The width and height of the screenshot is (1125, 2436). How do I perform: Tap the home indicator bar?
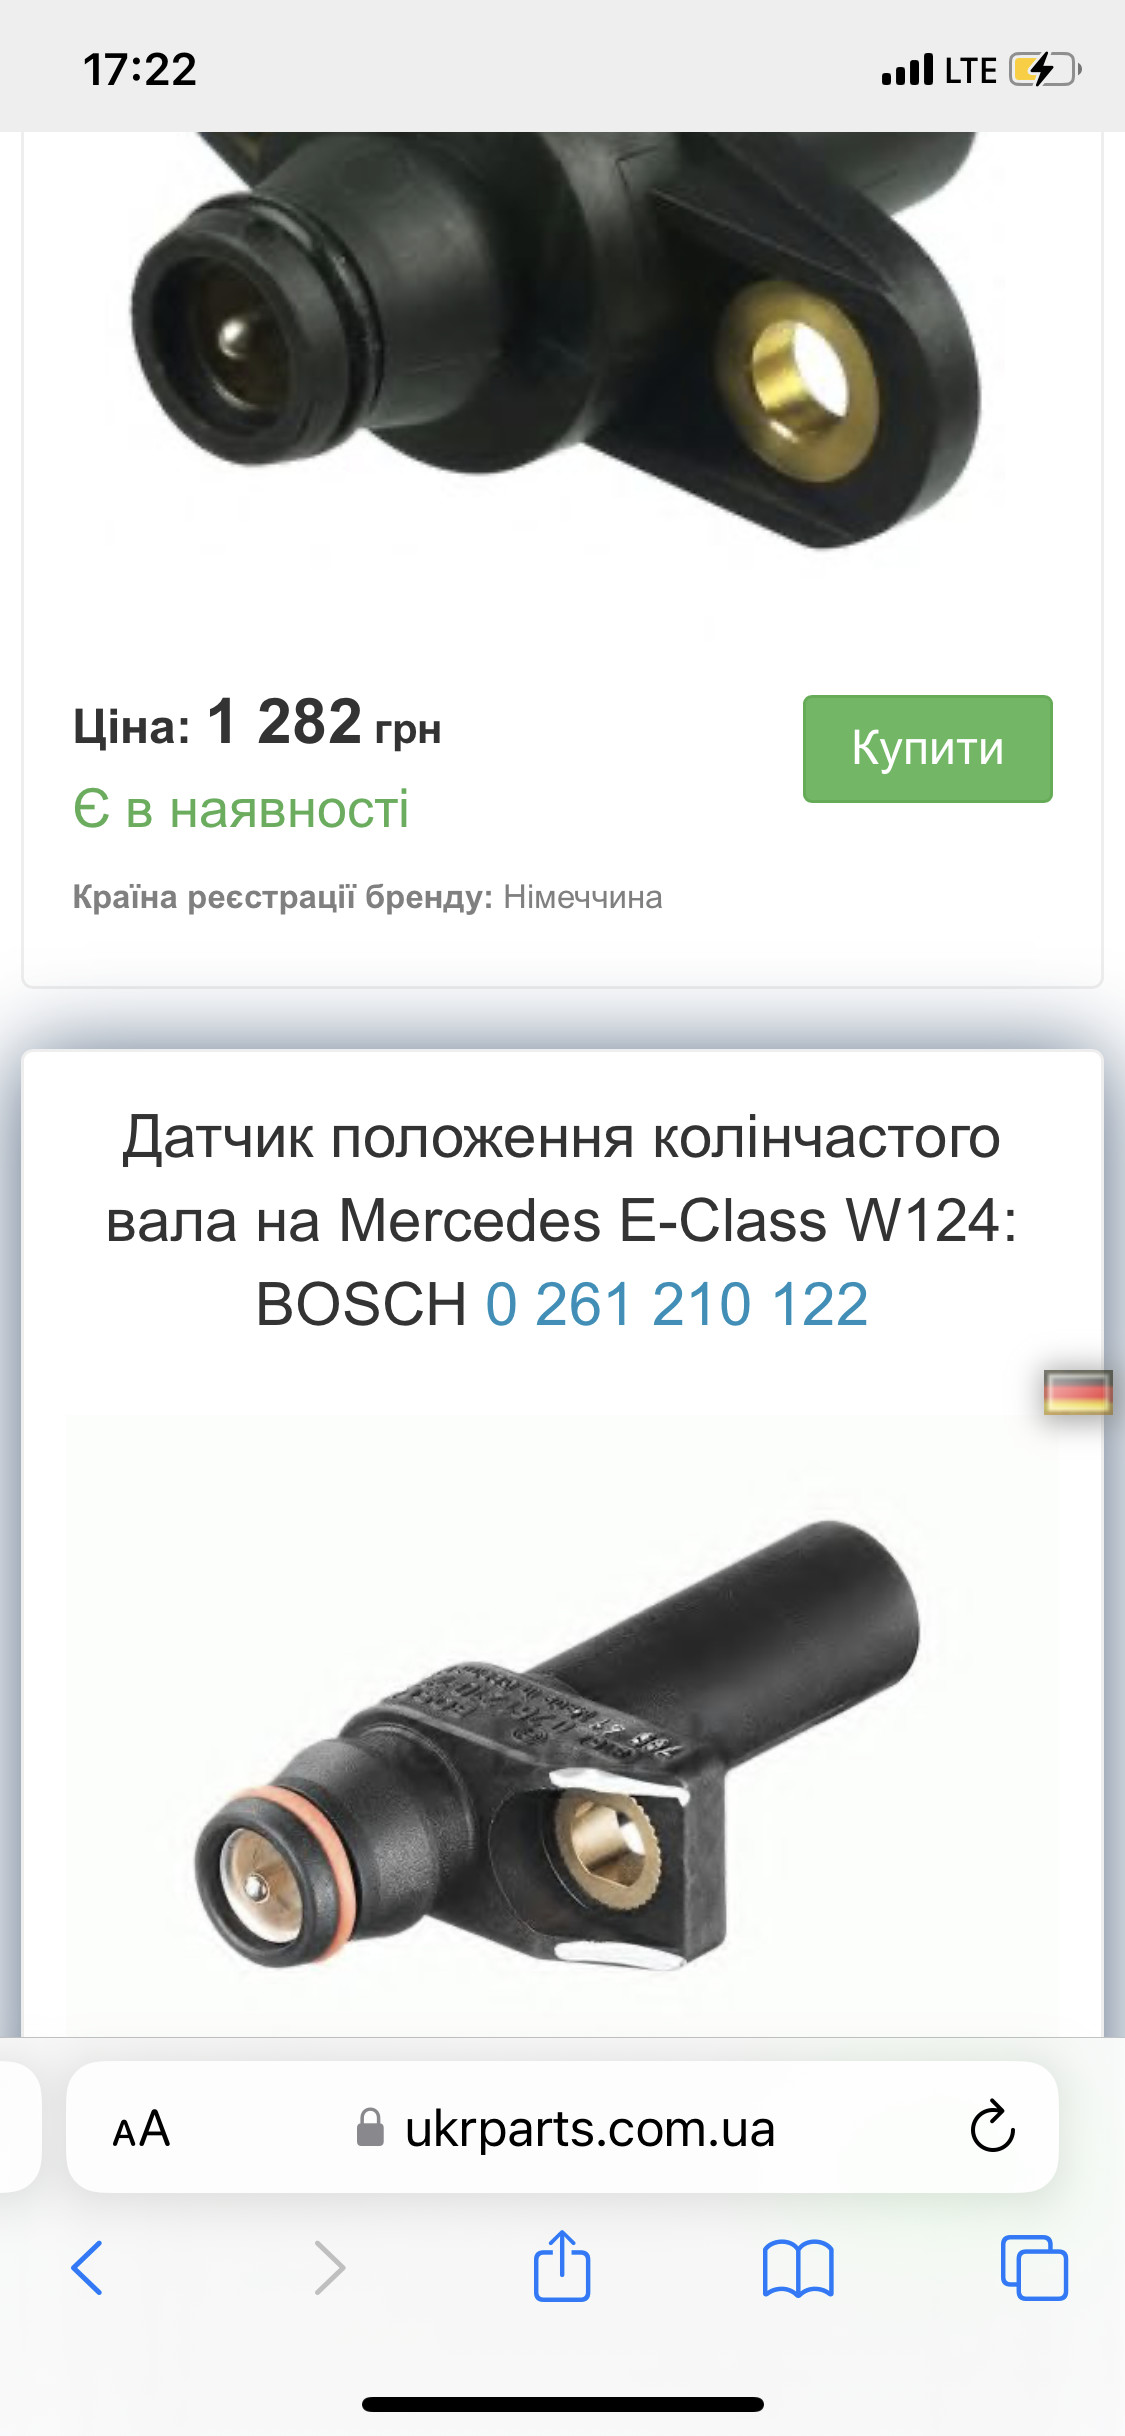point(563,2404)
